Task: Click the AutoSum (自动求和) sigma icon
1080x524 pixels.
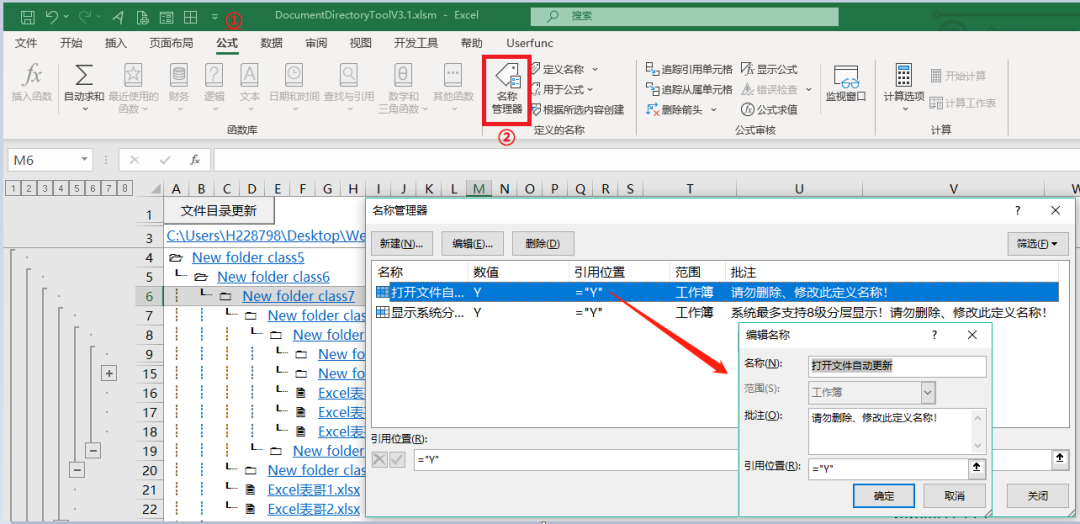Action: tap(83, 75)
